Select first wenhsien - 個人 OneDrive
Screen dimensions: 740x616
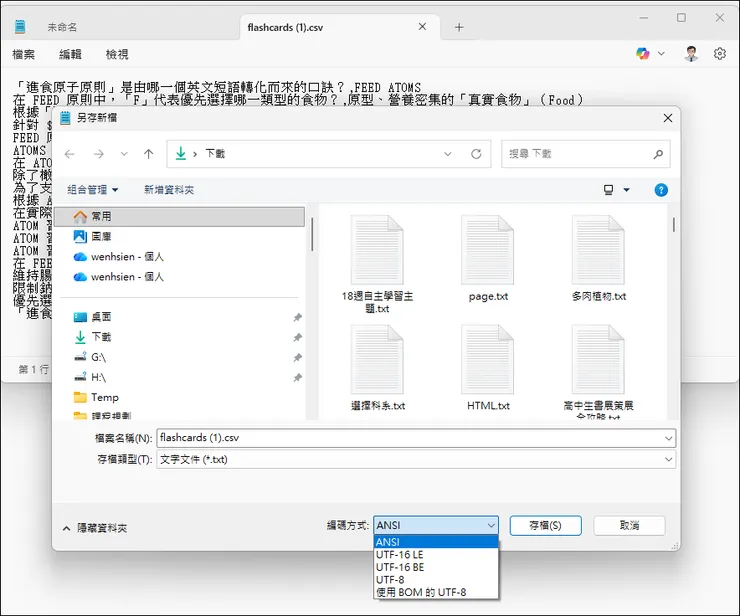(x=179, y=257)
